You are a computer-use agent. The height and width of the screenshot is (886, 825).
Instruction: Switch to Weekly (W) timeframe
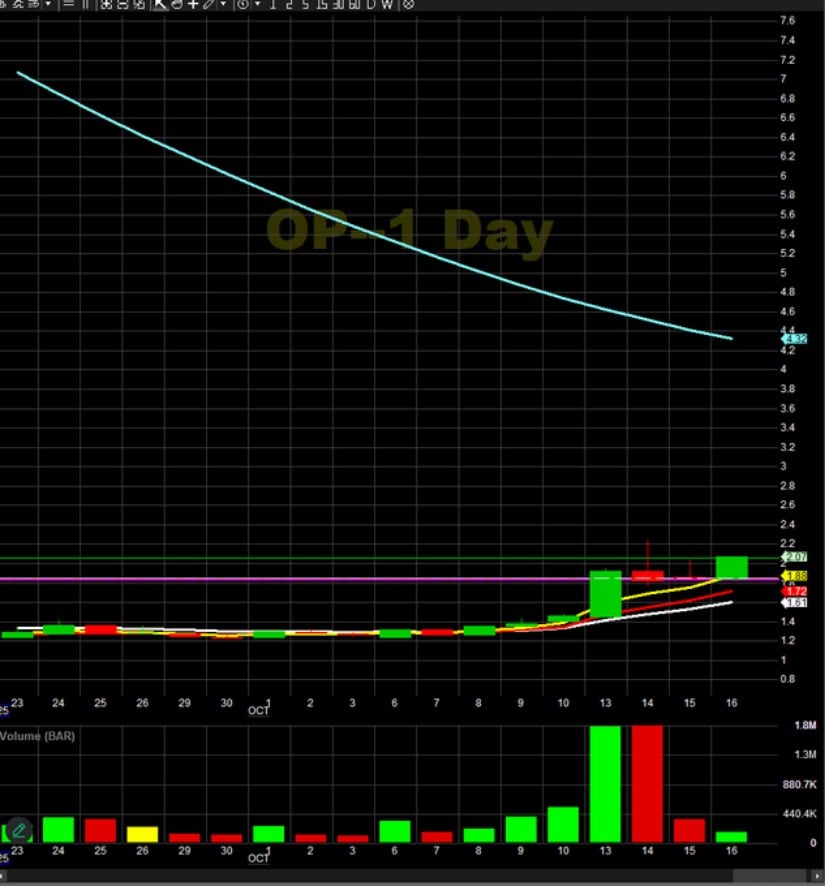[387, 4]
